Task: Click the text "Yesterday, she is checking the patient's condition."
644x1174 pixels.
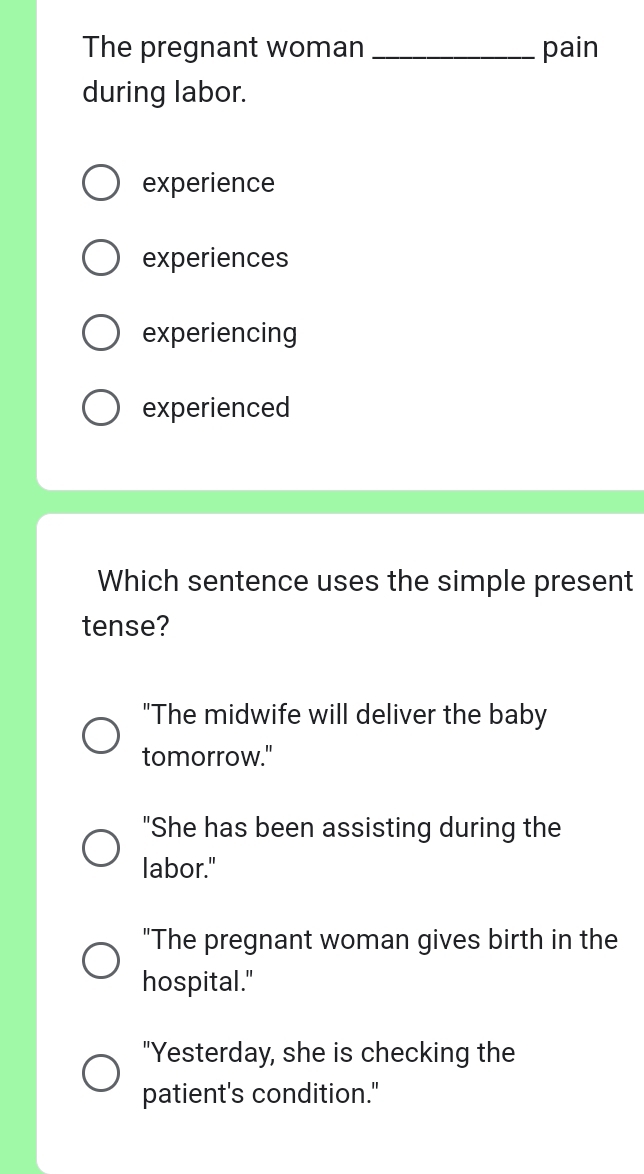Action: 329,1073
